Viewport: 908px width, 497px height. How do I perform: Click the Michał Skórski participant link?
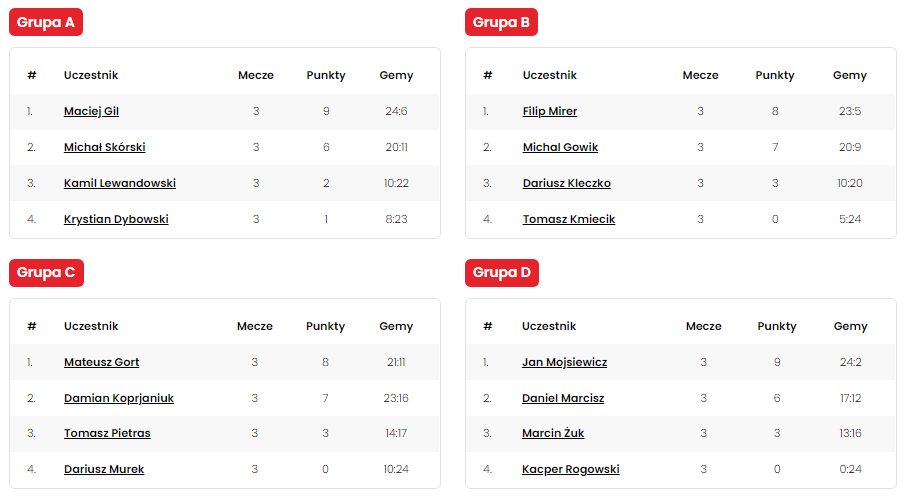[x=104, y=147]
